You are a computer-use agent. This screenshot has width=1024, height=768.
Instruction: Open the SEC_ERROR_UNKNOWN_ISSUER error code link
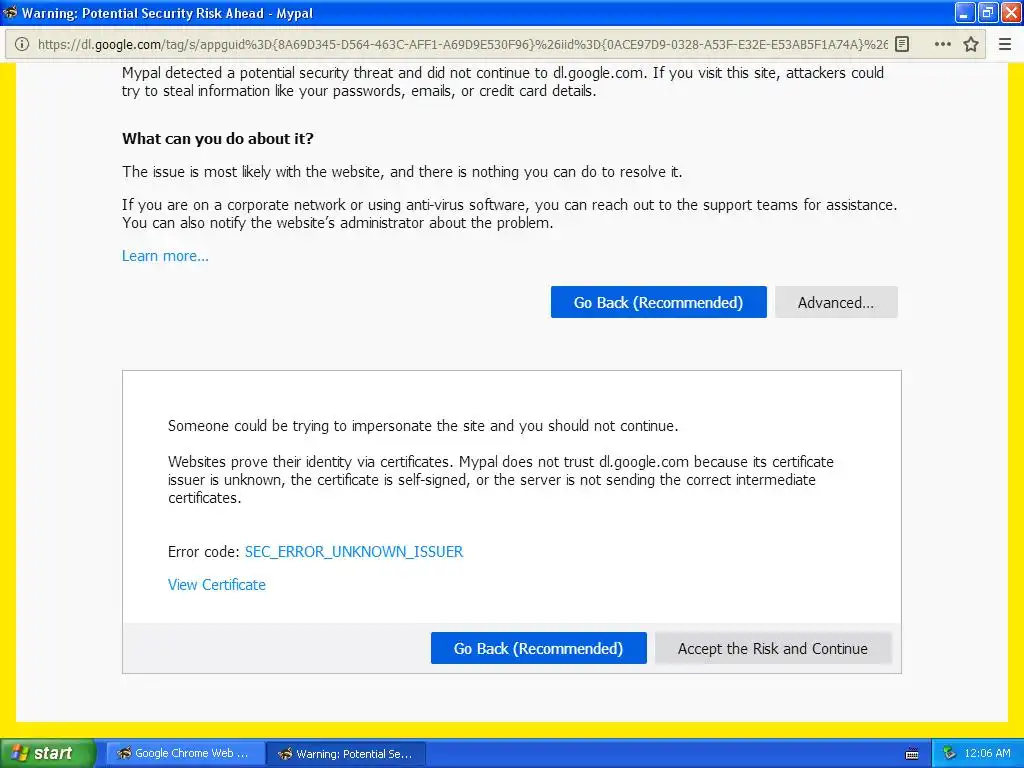tap(354, 552)
